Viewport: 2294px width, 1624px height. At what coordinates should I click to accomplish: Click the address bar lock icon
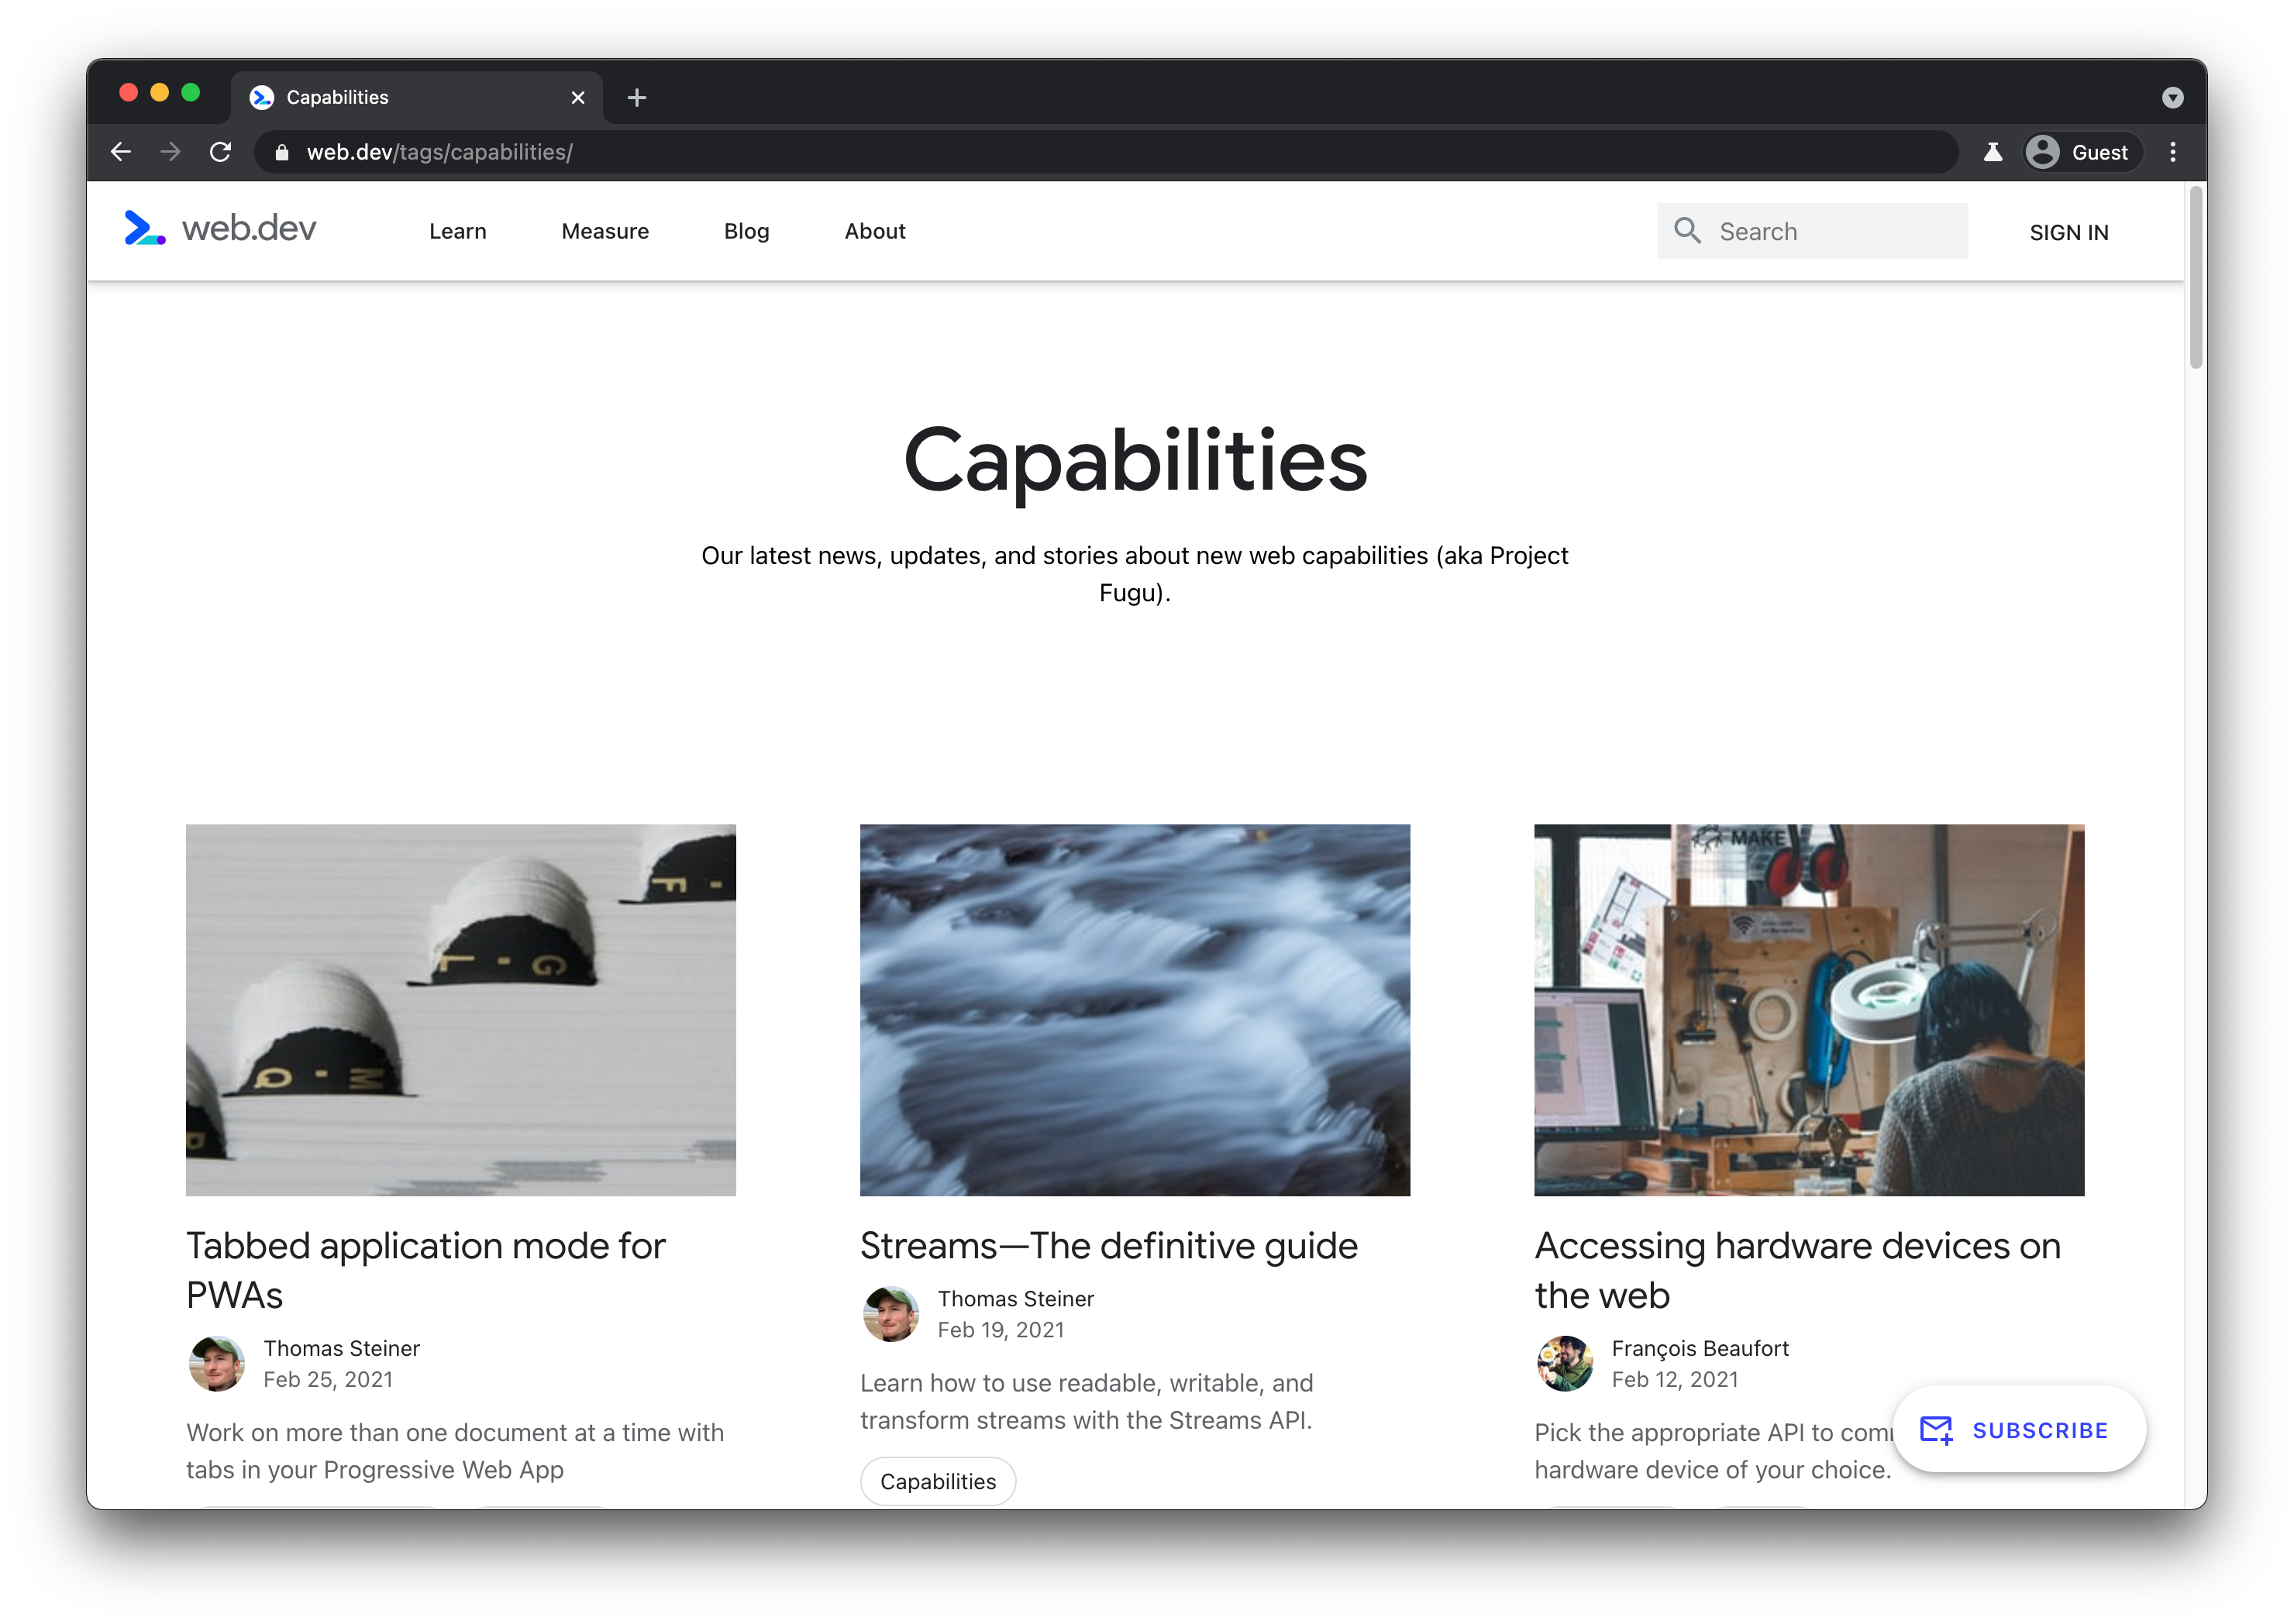coord(283,153)
